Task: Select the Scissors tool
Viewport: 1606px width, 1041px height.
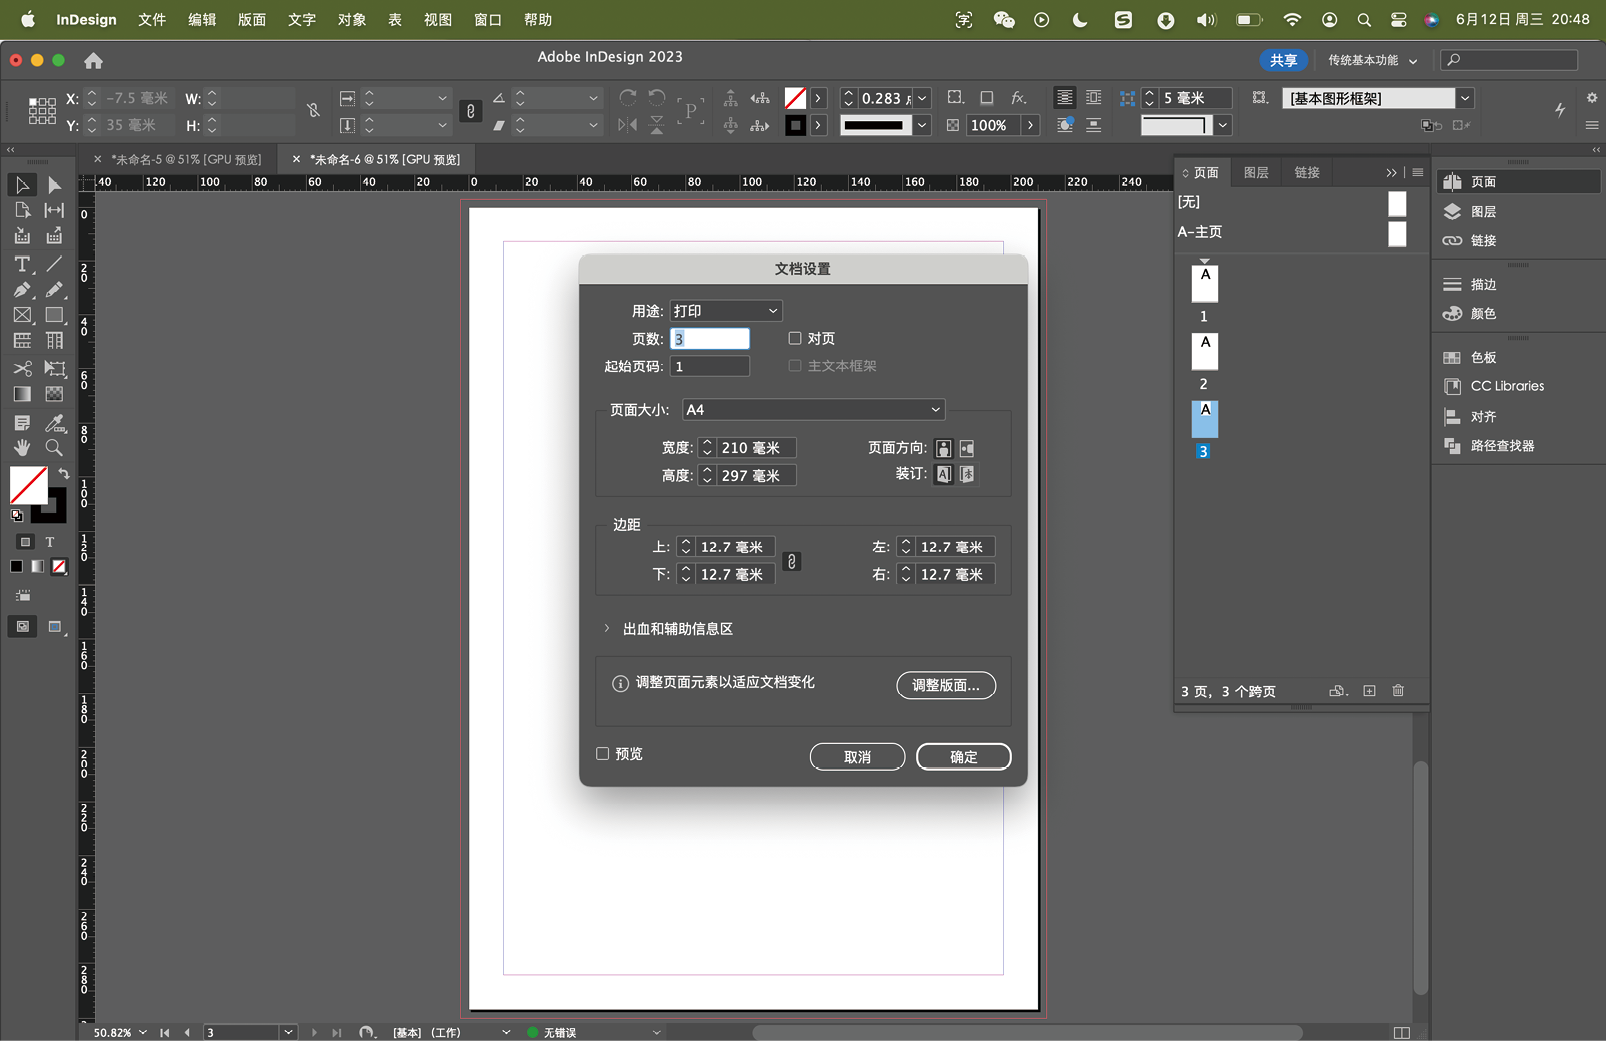Action: [x=22, y=368]
